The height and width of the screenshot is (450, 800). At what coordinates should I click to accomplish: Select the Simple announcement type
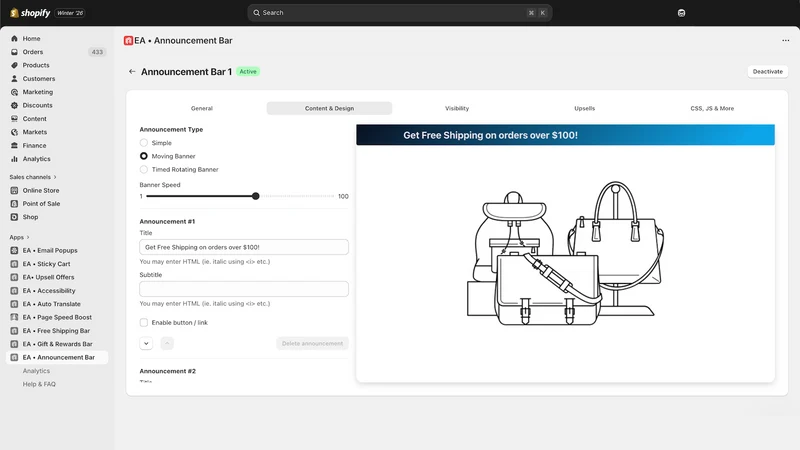tap(144, 143)
